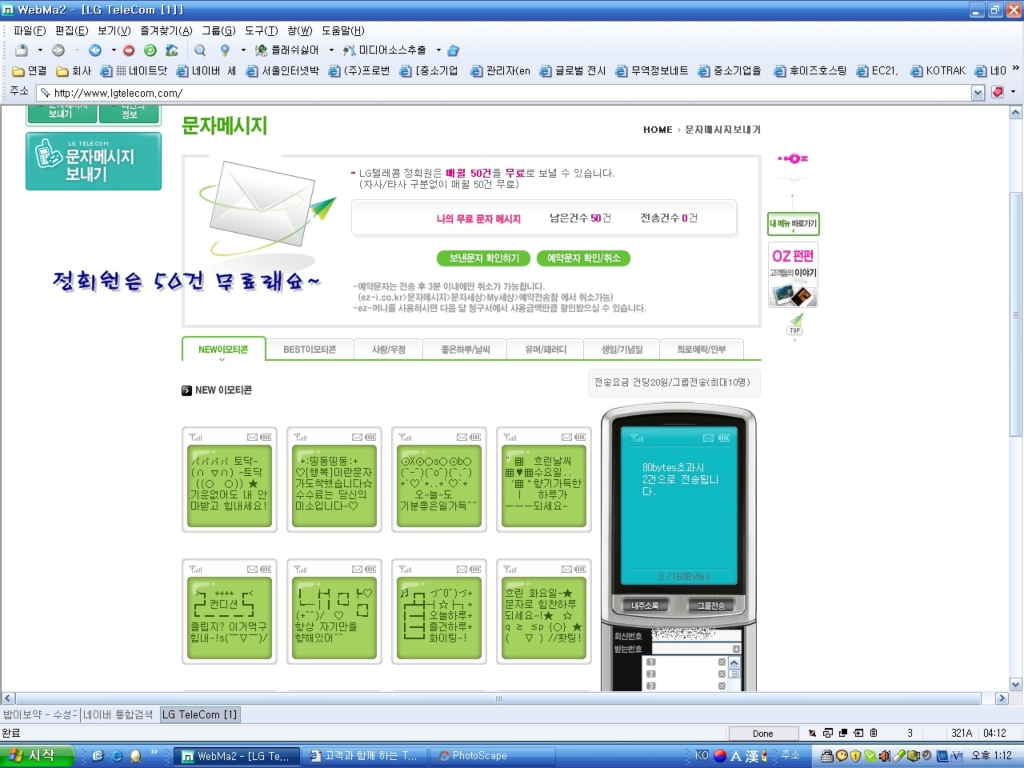The width and height of the screenshot is (1024, 768).
Task: Open the 도구(T) menu
Action: click(x=261, y=31)
